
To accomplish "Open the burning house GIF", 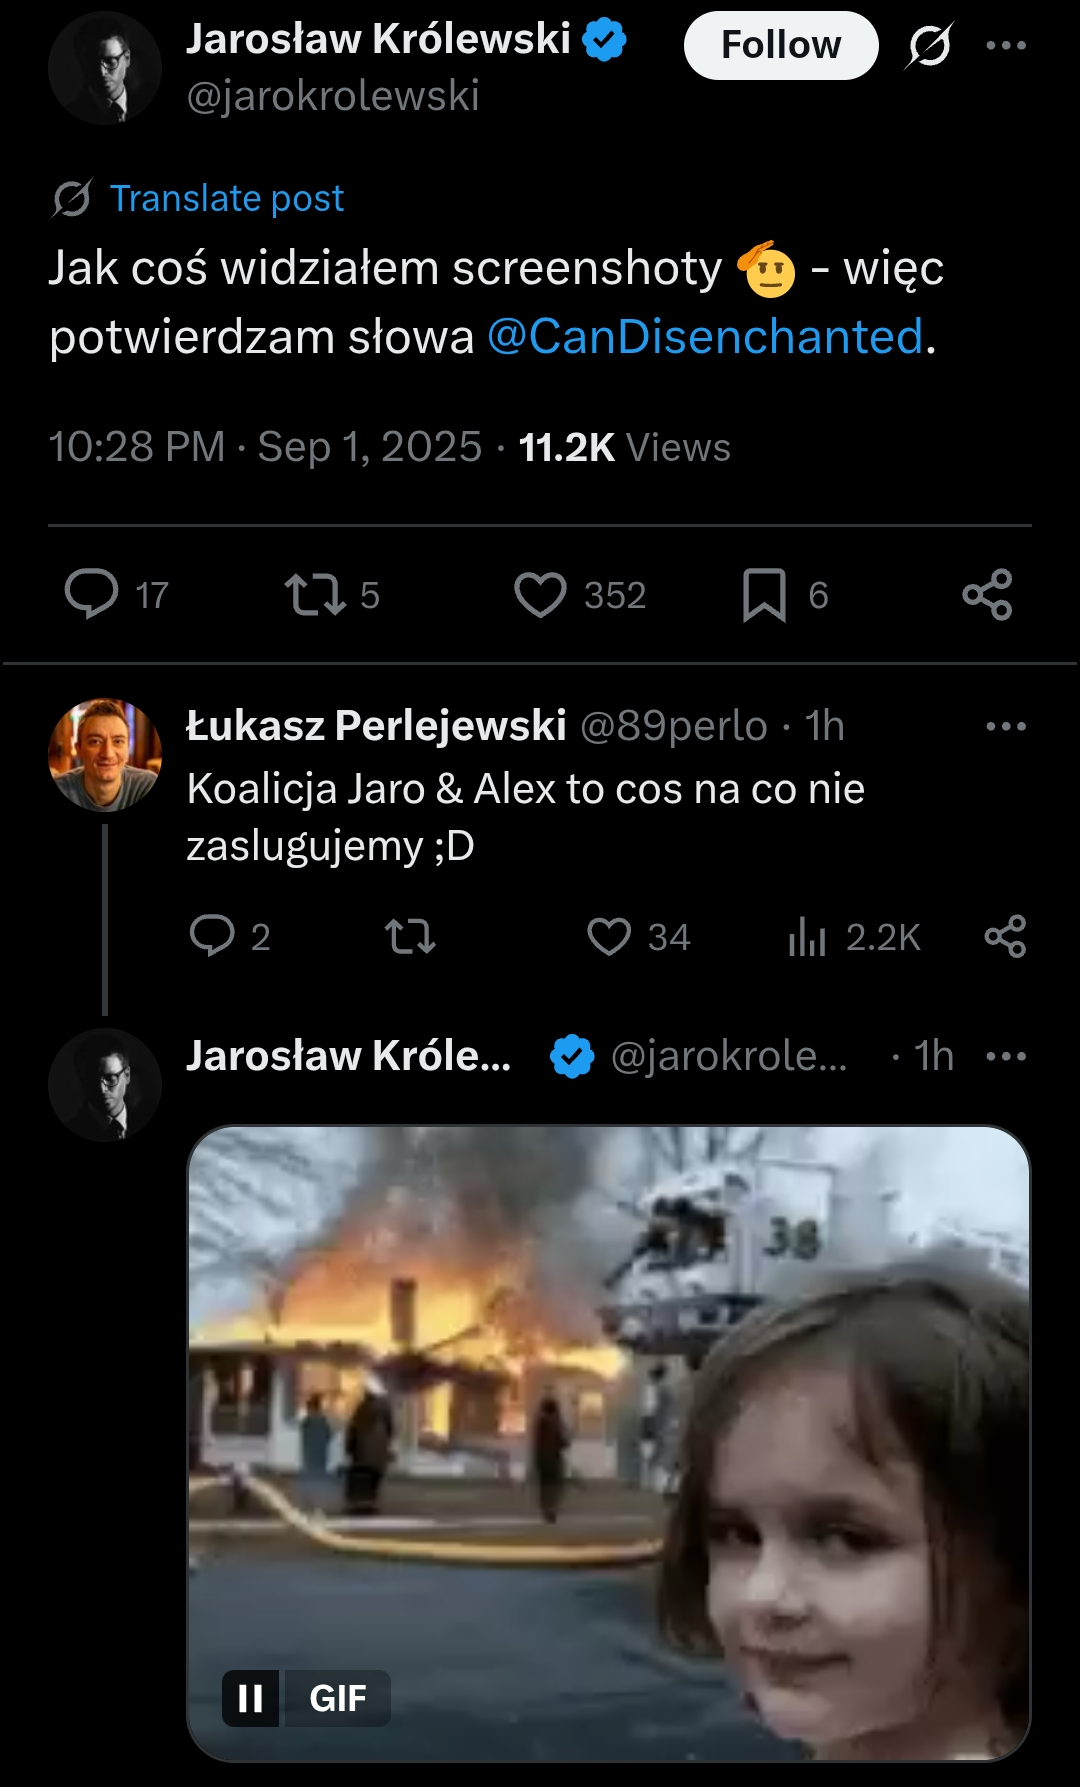I will pyautogui.click(x=608, y=1420).
